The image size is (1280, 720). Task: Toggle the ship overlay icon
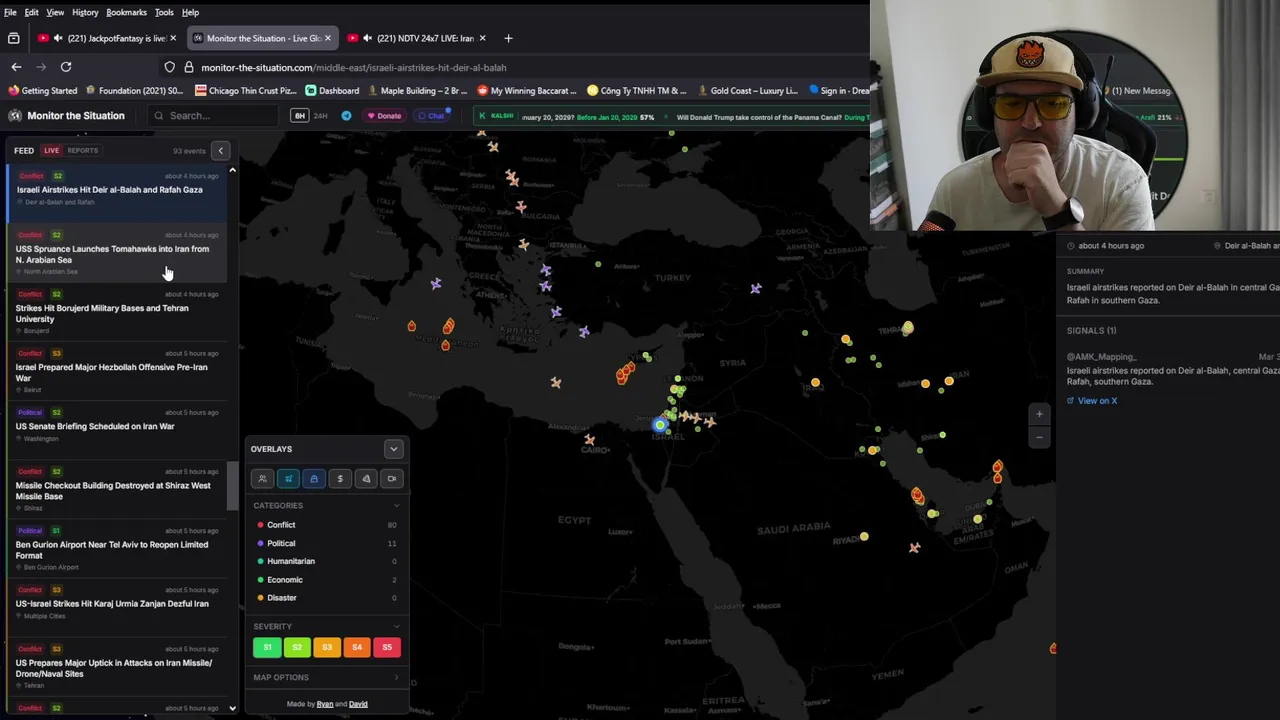pyautogui.click(x=314, y=479)
